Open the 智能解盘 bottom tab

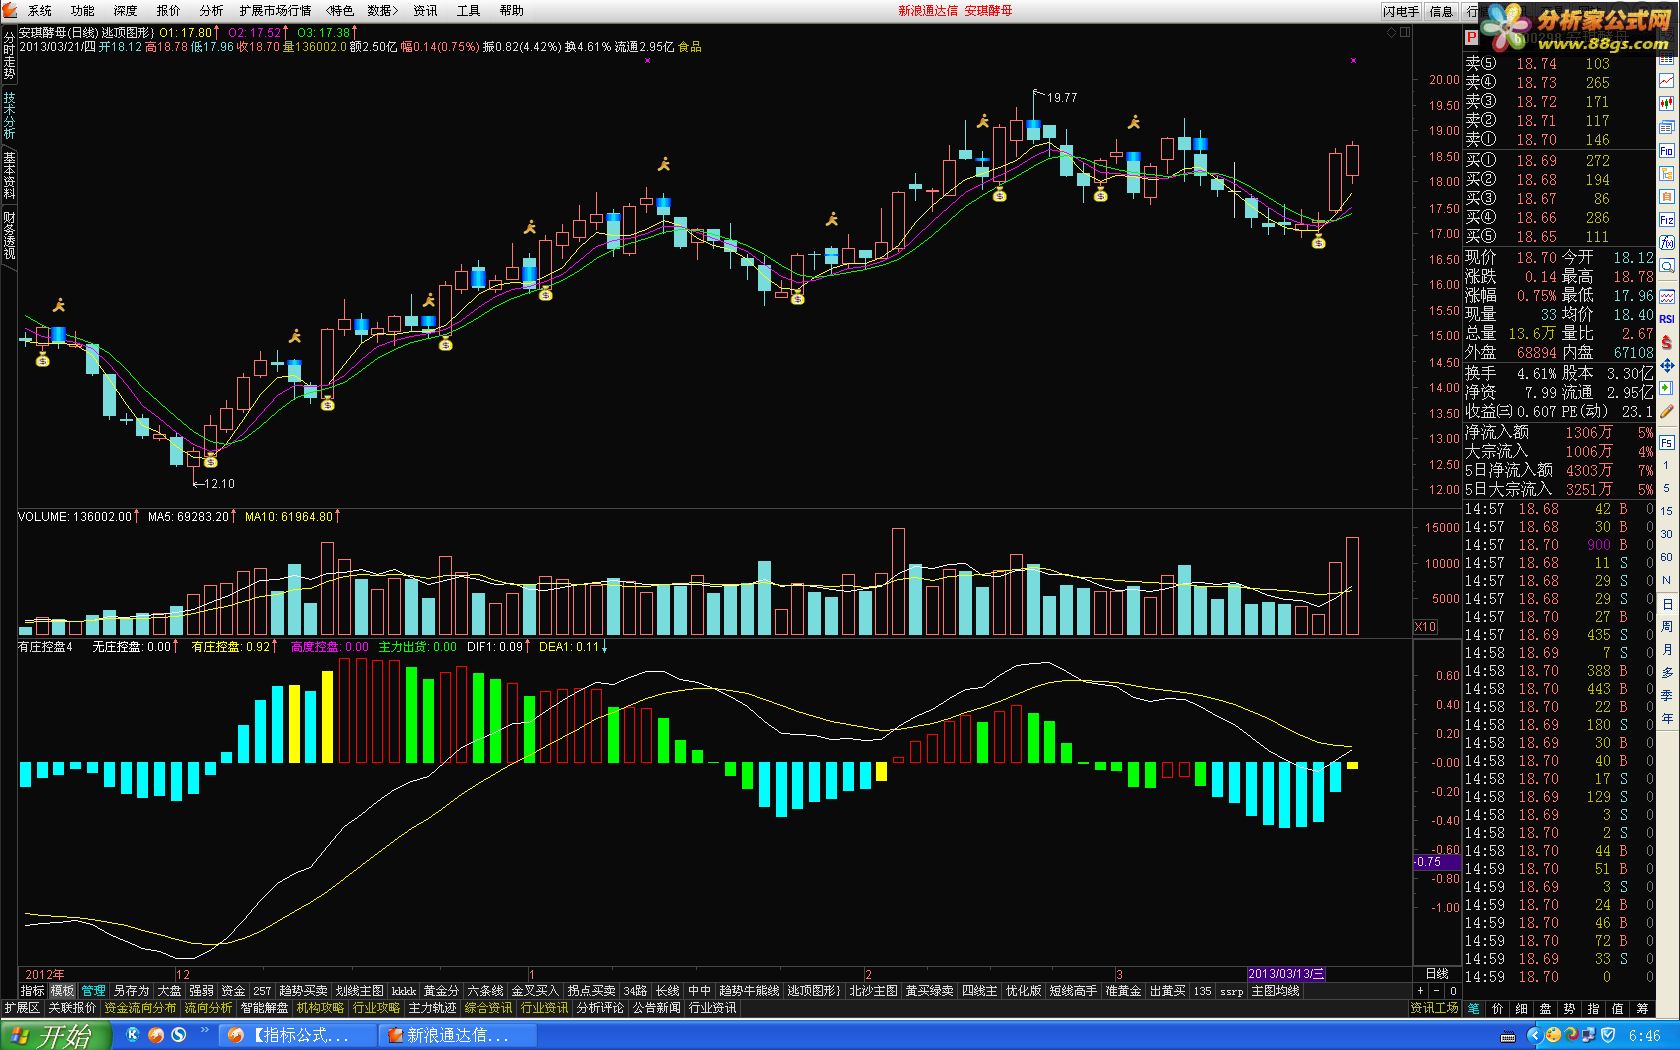264,1008
